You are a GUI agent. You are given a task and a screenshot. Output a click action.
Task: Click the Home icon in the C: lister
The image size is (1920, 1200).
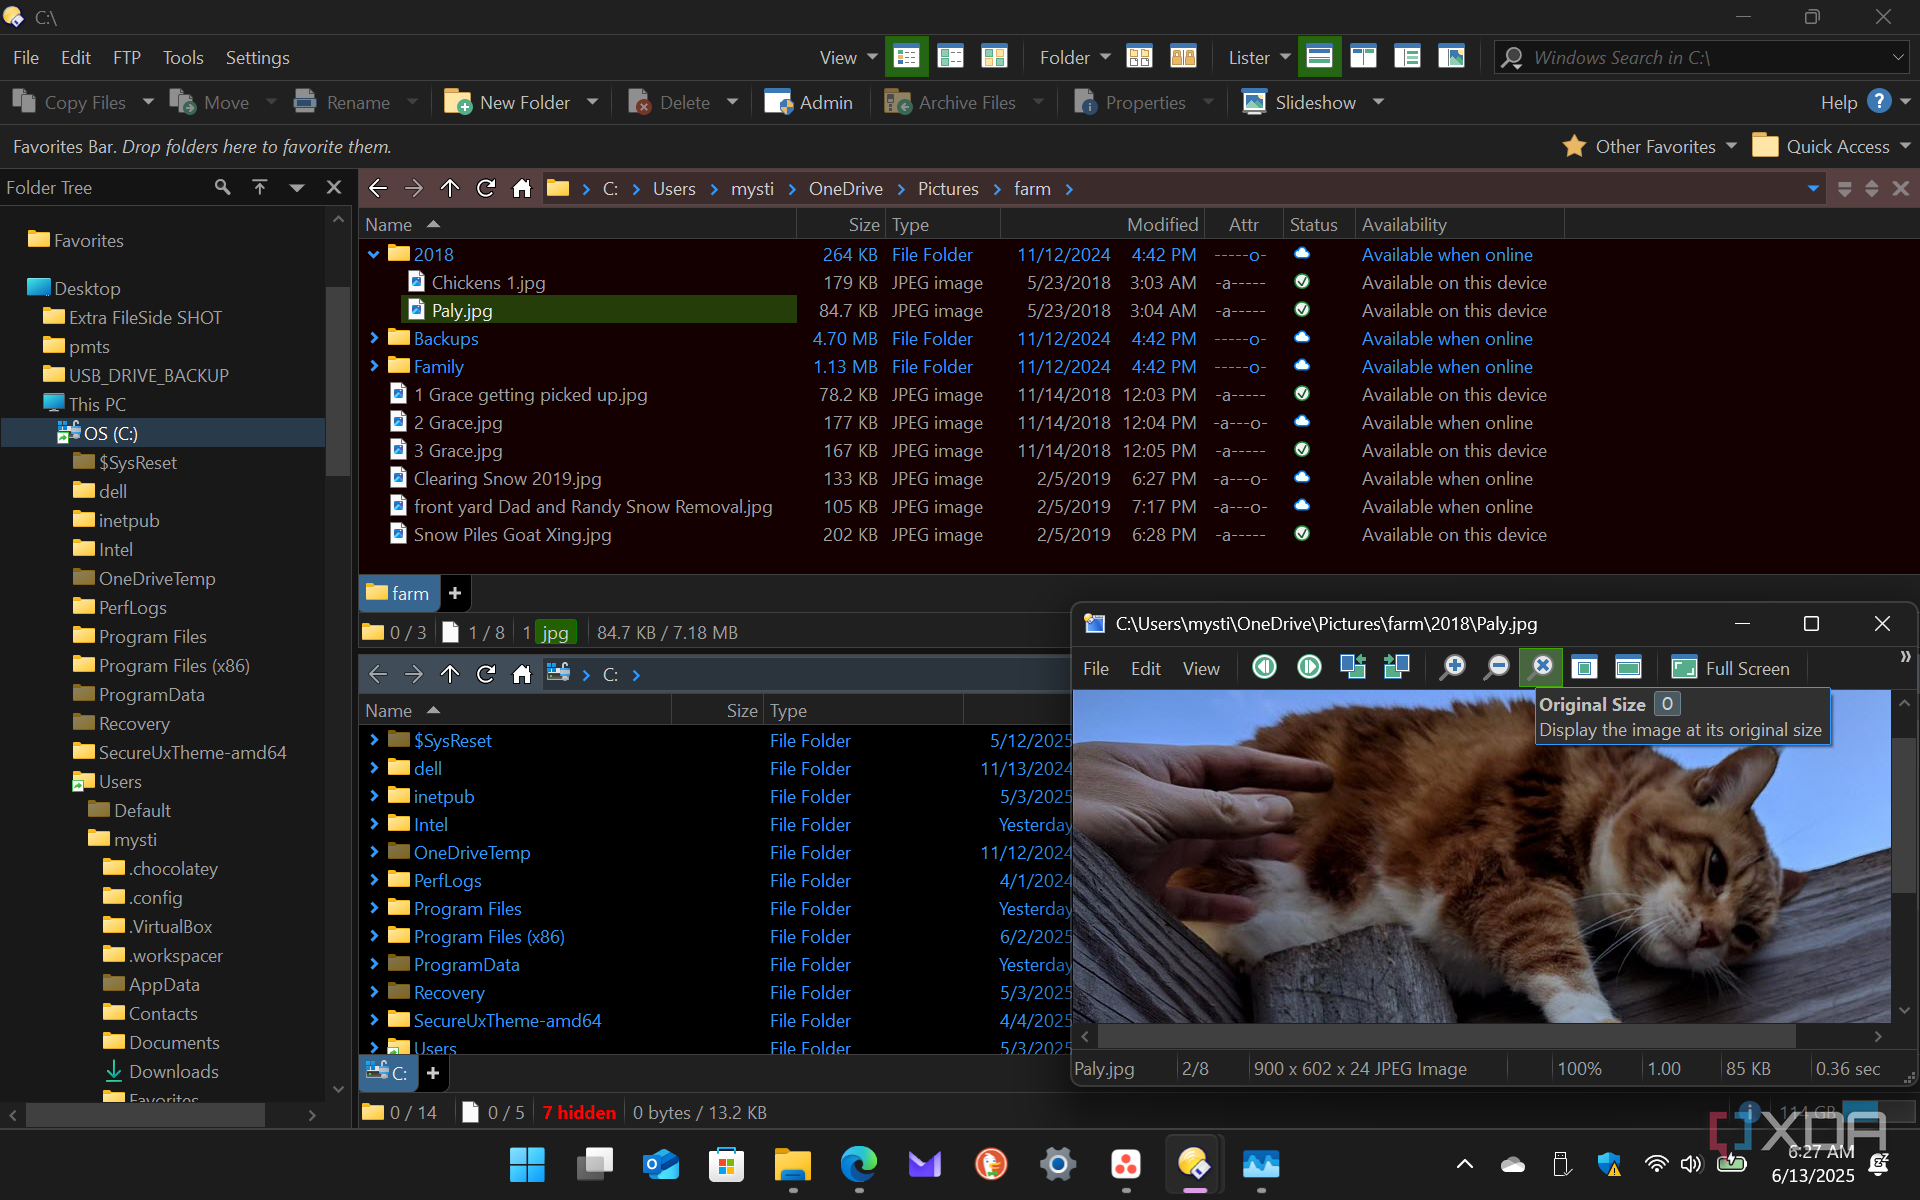[x=522, y=674]
